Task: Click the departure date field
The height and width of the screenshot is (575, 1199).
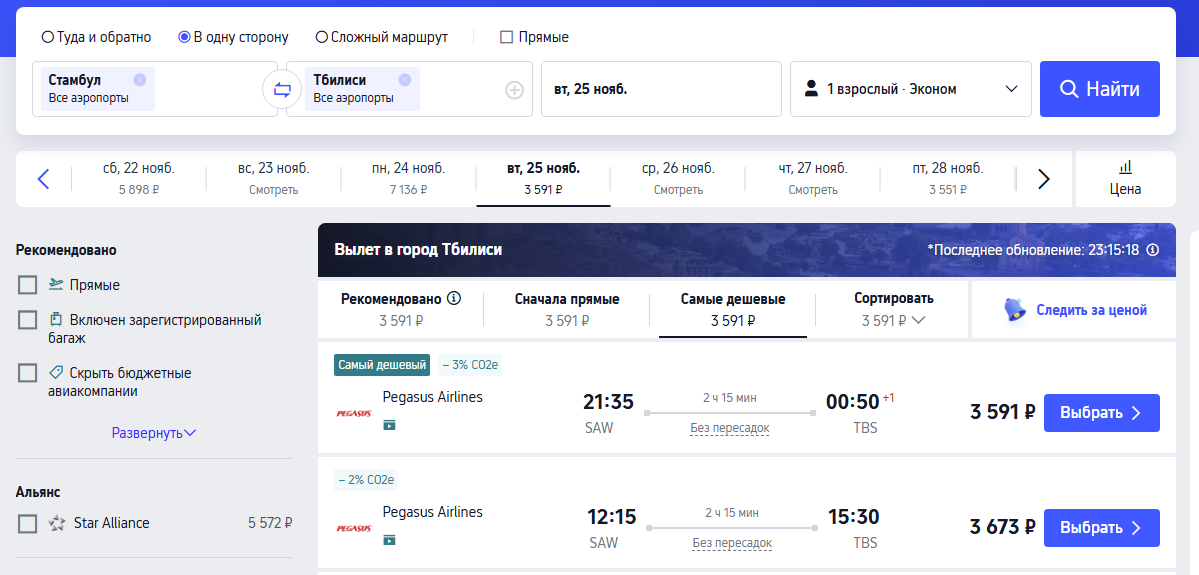Action: (660, 89)
